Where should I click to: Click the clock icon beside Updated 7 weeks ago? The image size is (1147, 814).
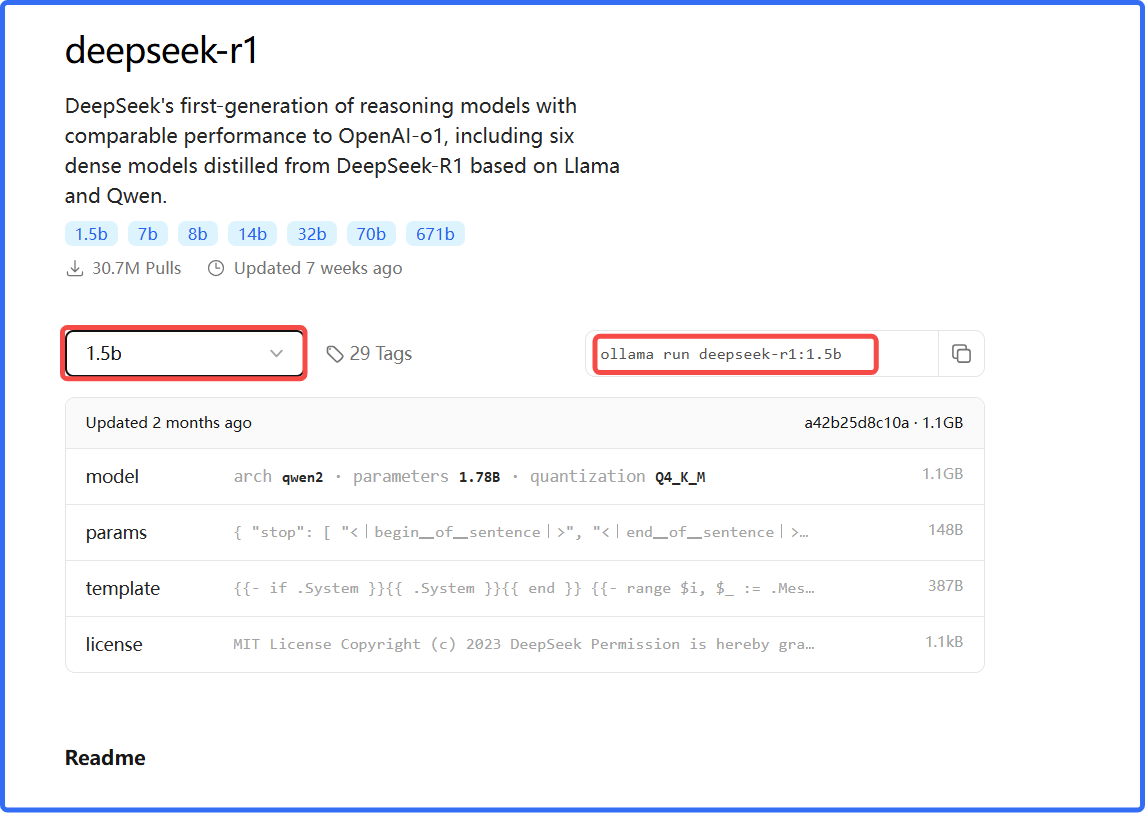point(216,268)
